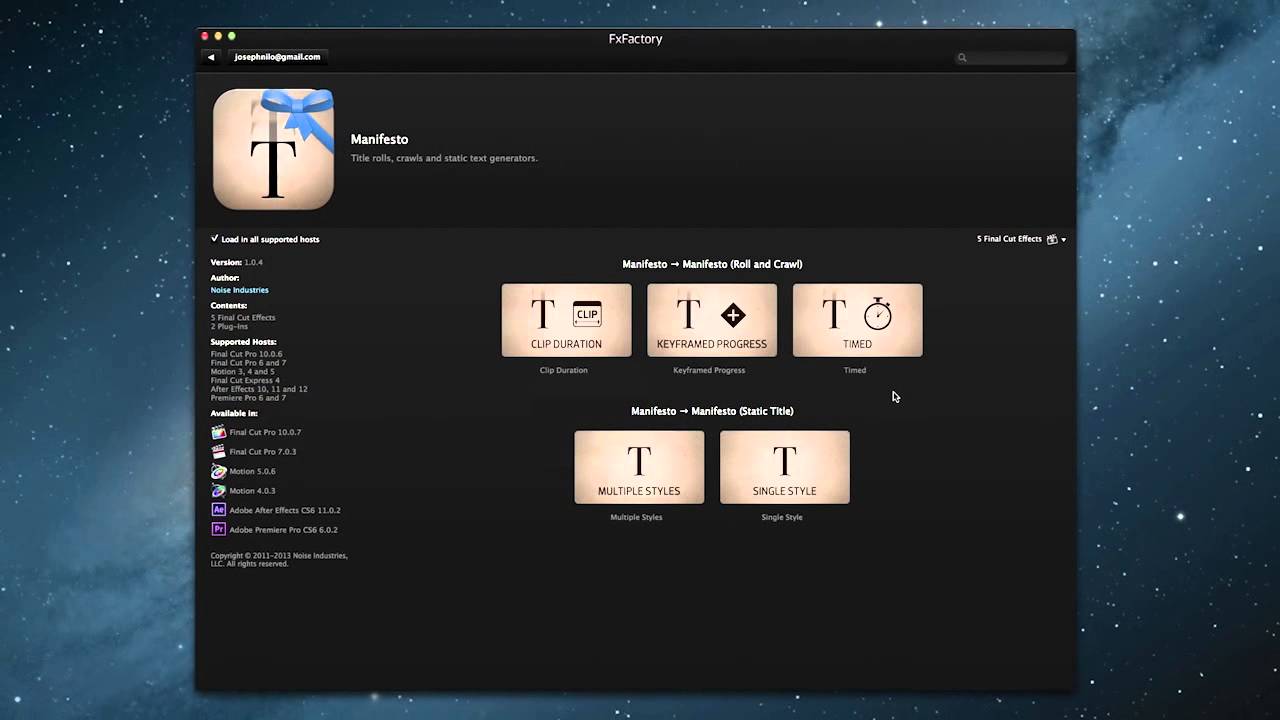The width and height of the screenshot is (1280, 720).
Task: Select the Keyframed Progress thumbnail
Action: 712,320
